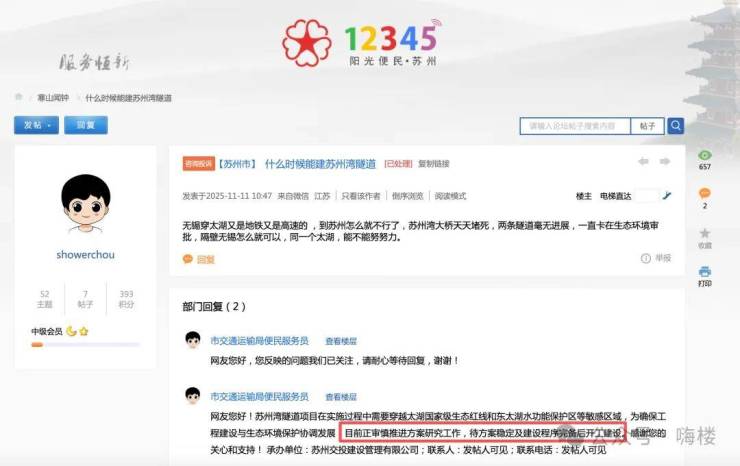Image resolution: width=740 pixels, height=466 pixels.
Task: Click the magnifier search button
Action: tap(675, 126)
